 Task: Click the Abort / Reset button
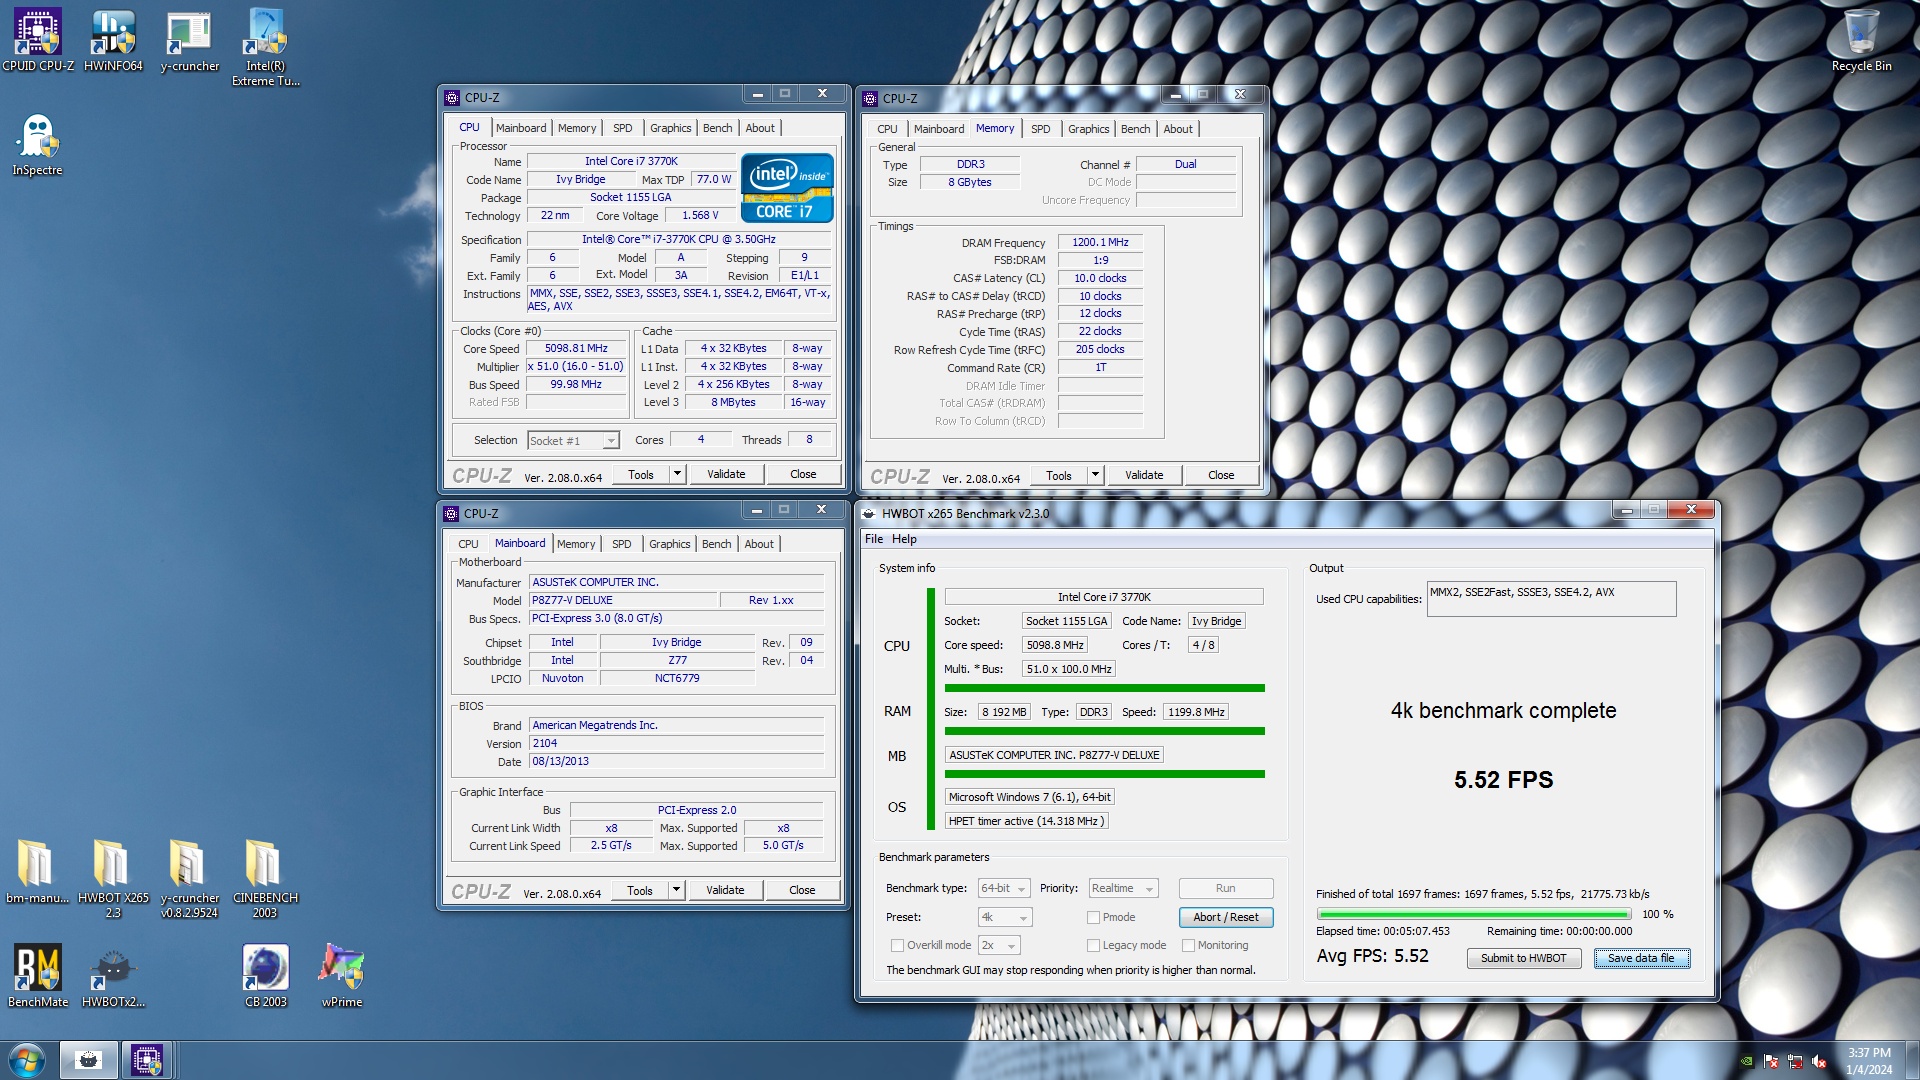(1225, 917)
